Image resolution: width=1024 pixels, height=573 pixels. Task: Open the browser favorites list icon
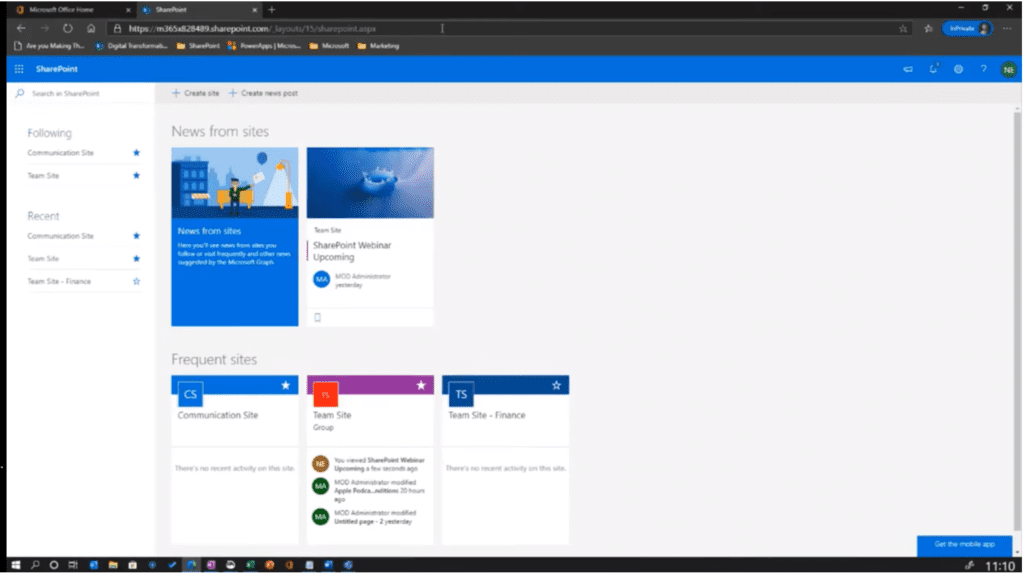pyautogui.click(x=928, y=28)
